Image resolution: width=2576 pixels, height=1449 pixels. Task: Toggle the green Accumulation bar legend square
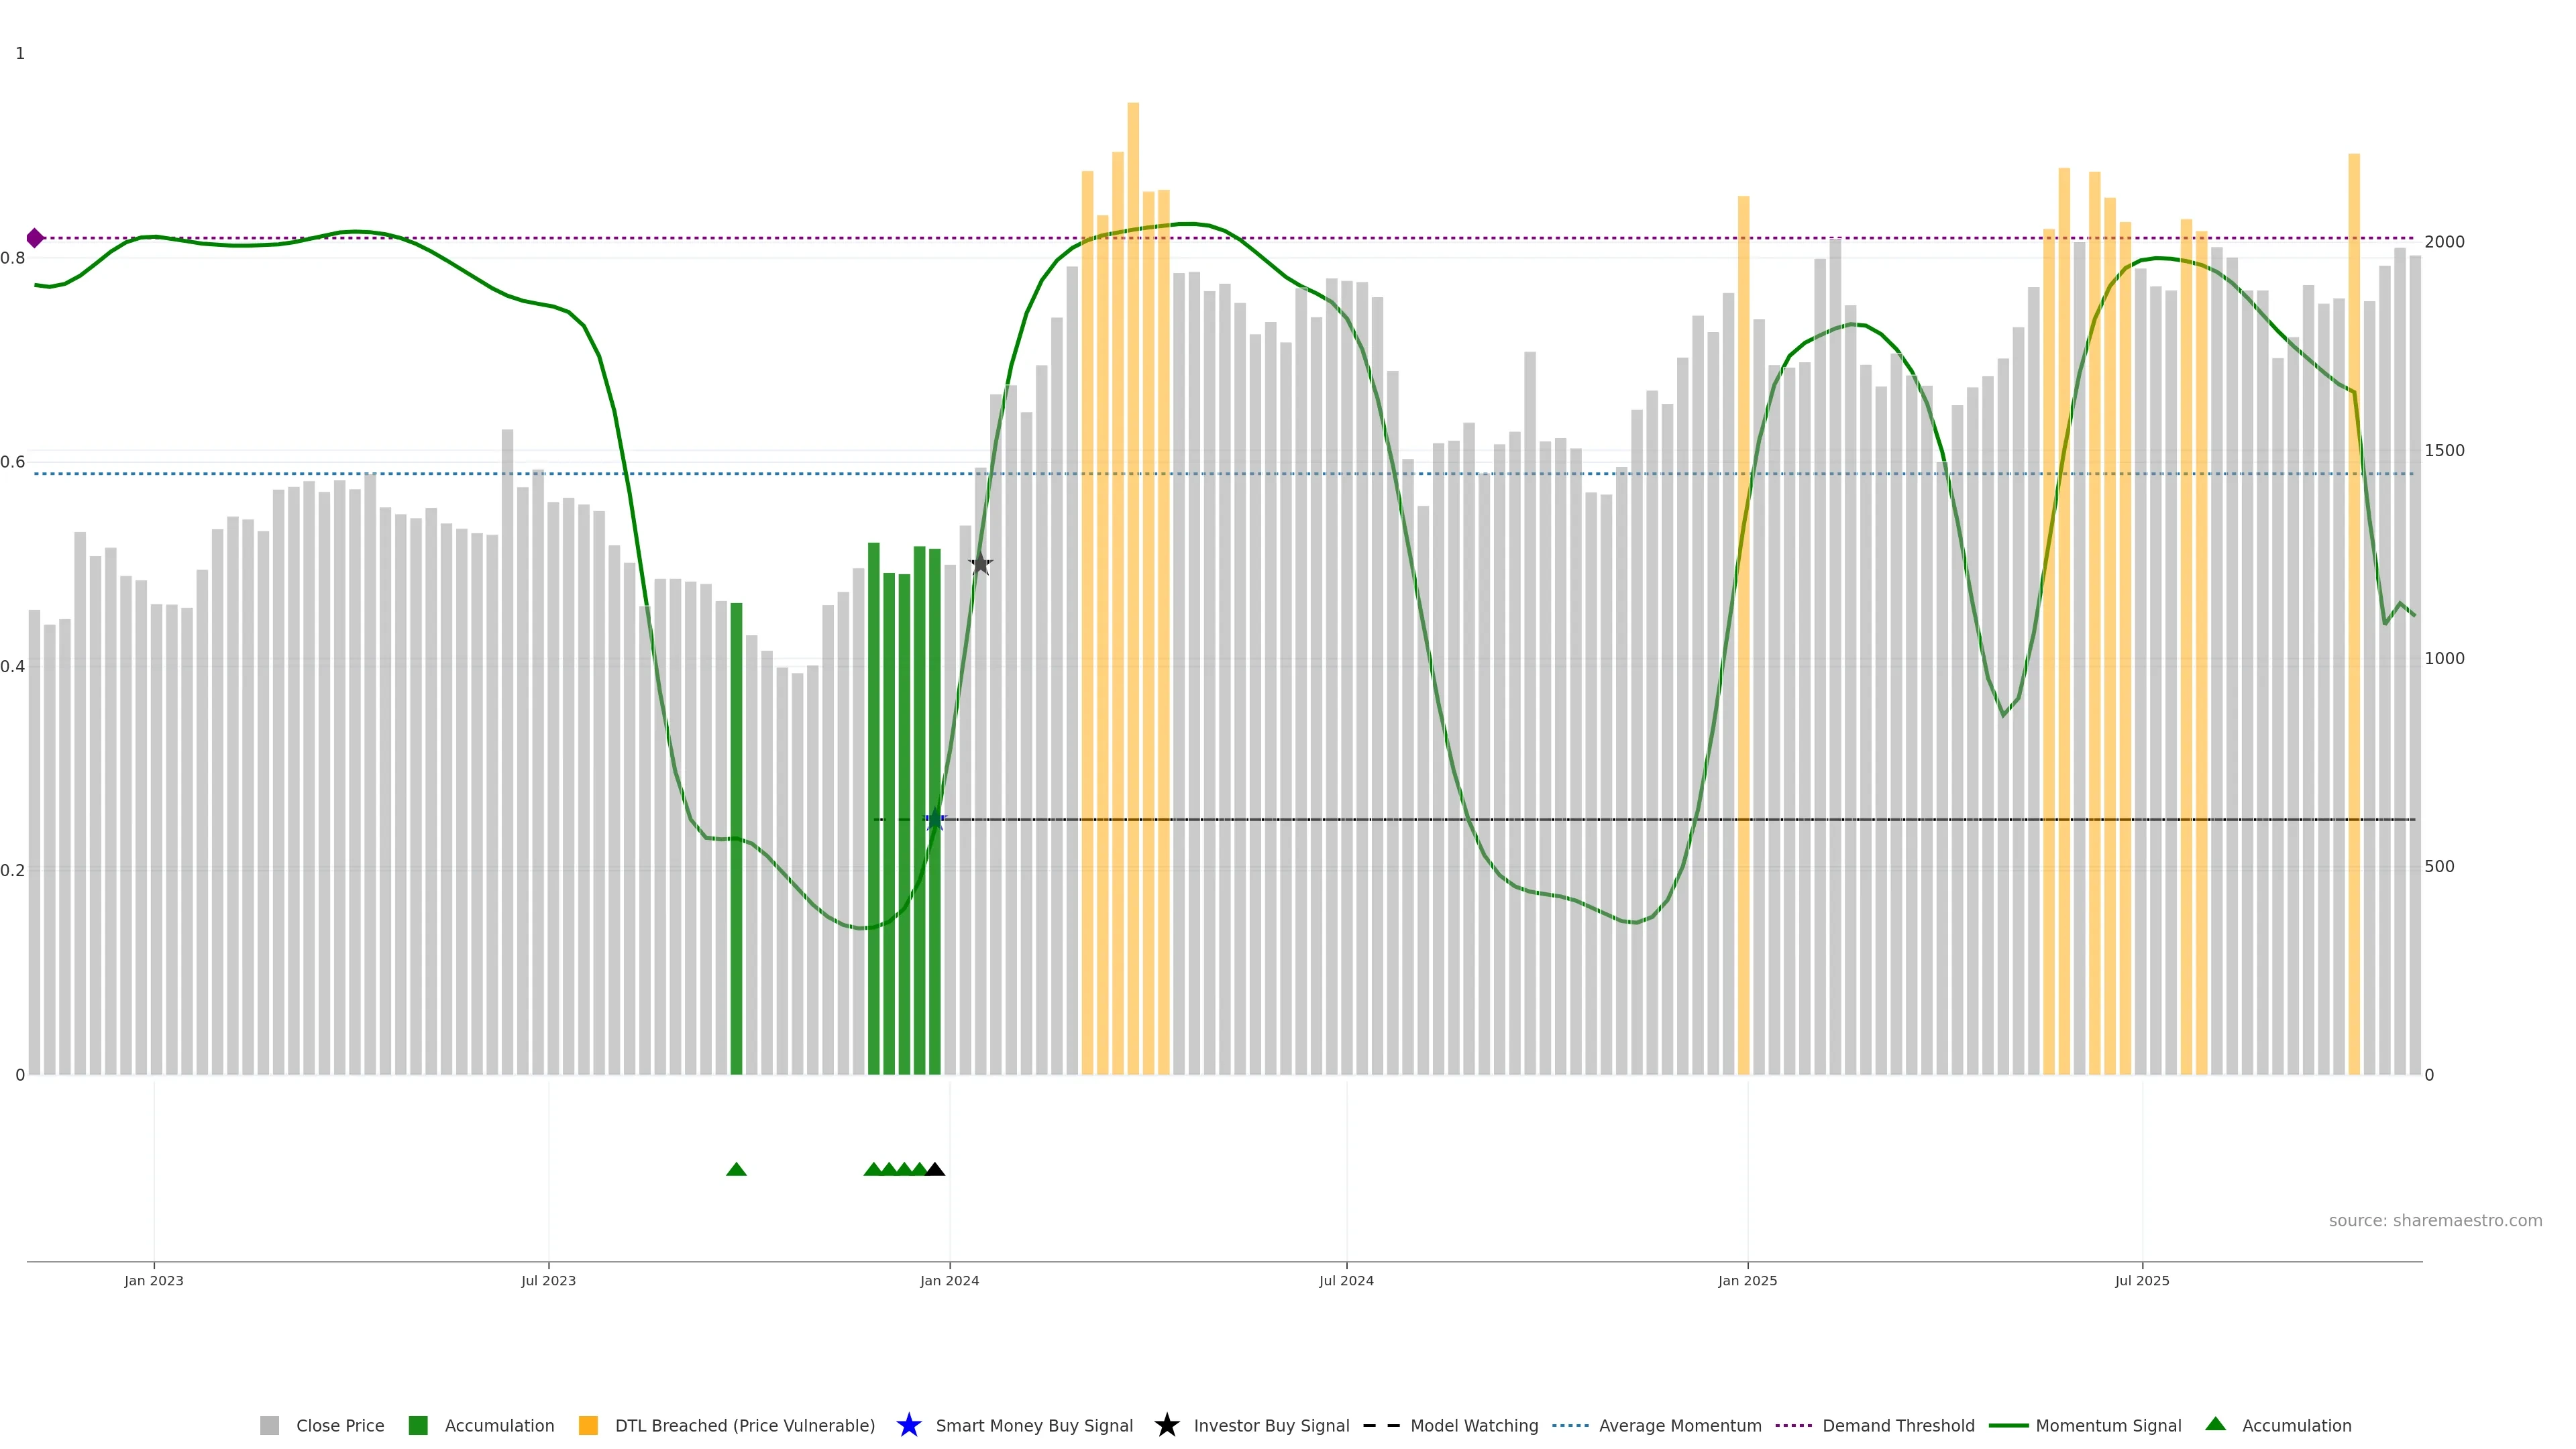pos(418,1425)
